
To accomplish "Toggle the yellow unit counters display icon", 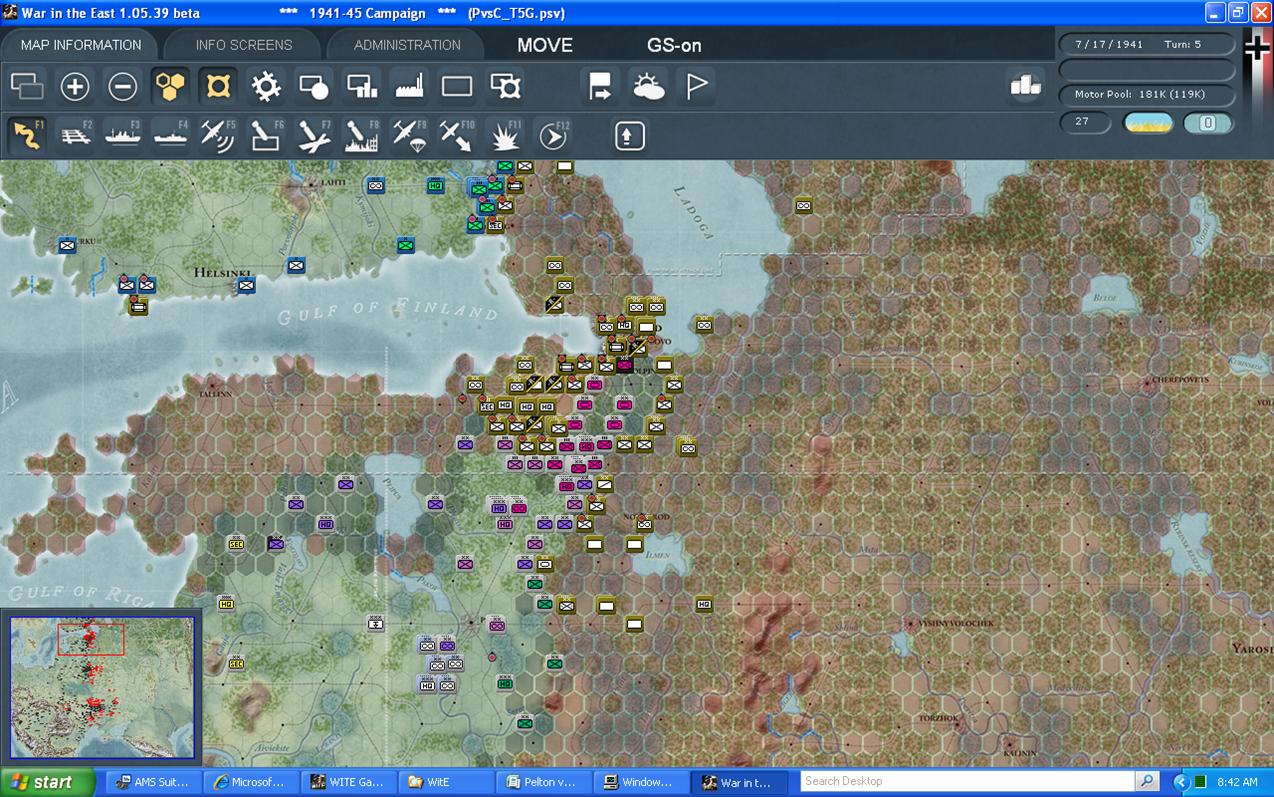I will pos(218,87).
